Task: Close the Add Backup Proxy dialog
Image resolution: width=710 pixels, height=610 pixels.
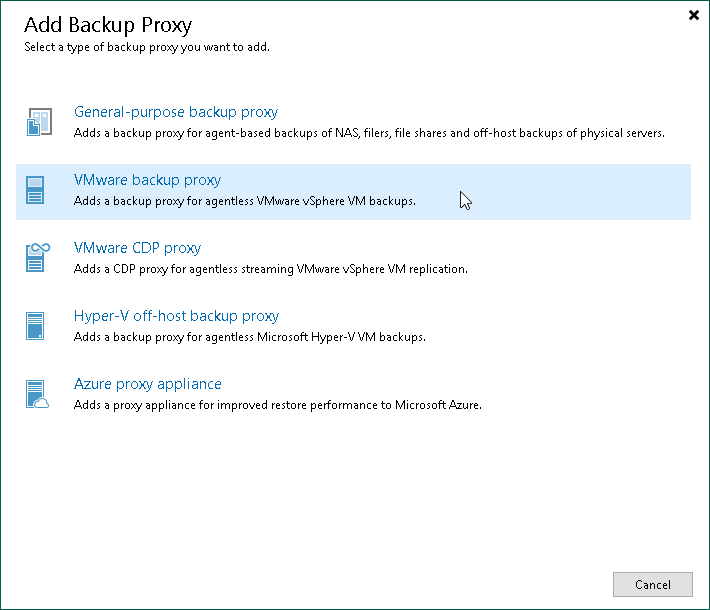Action: (694, 15)
